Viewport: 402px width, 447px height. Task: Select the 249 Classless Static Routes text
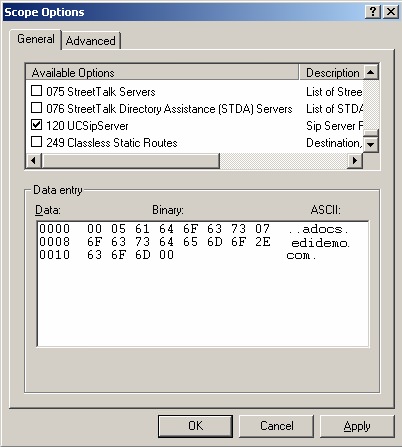[x=112, y=143]
